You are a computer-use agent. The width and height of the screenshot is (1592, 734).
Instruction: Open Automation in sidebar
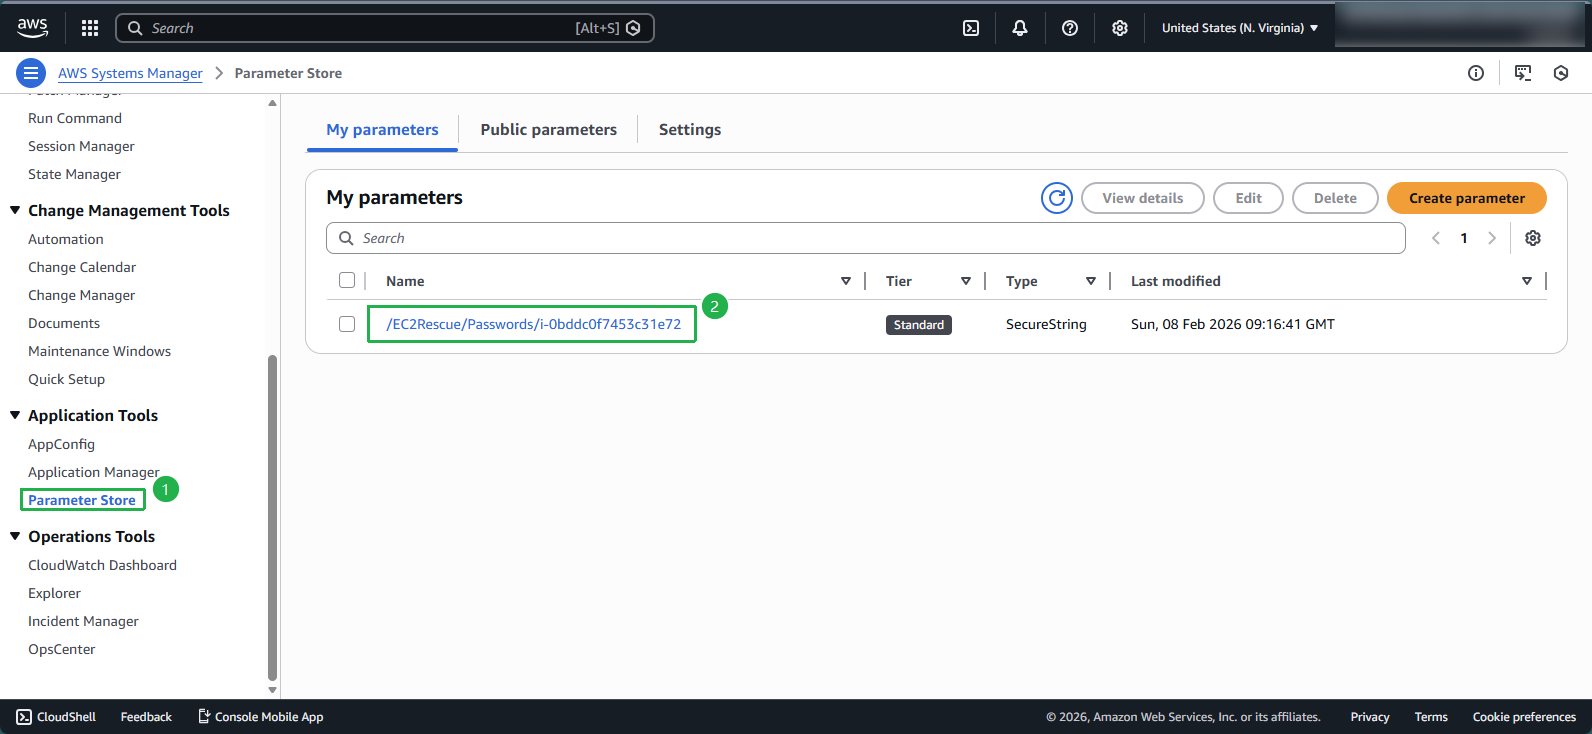pos(66,239)
